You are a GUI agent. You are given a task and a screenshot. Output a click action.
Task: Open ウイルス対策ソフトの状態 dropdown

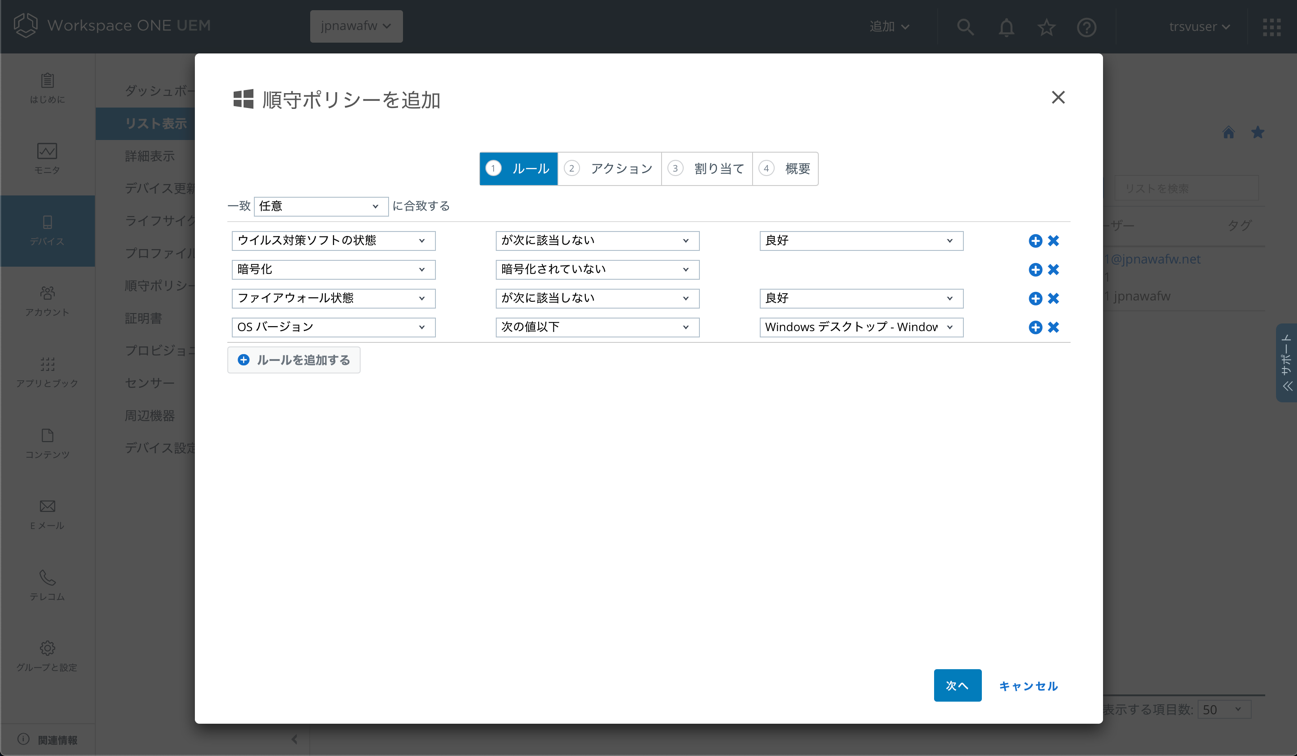point(333,241)
